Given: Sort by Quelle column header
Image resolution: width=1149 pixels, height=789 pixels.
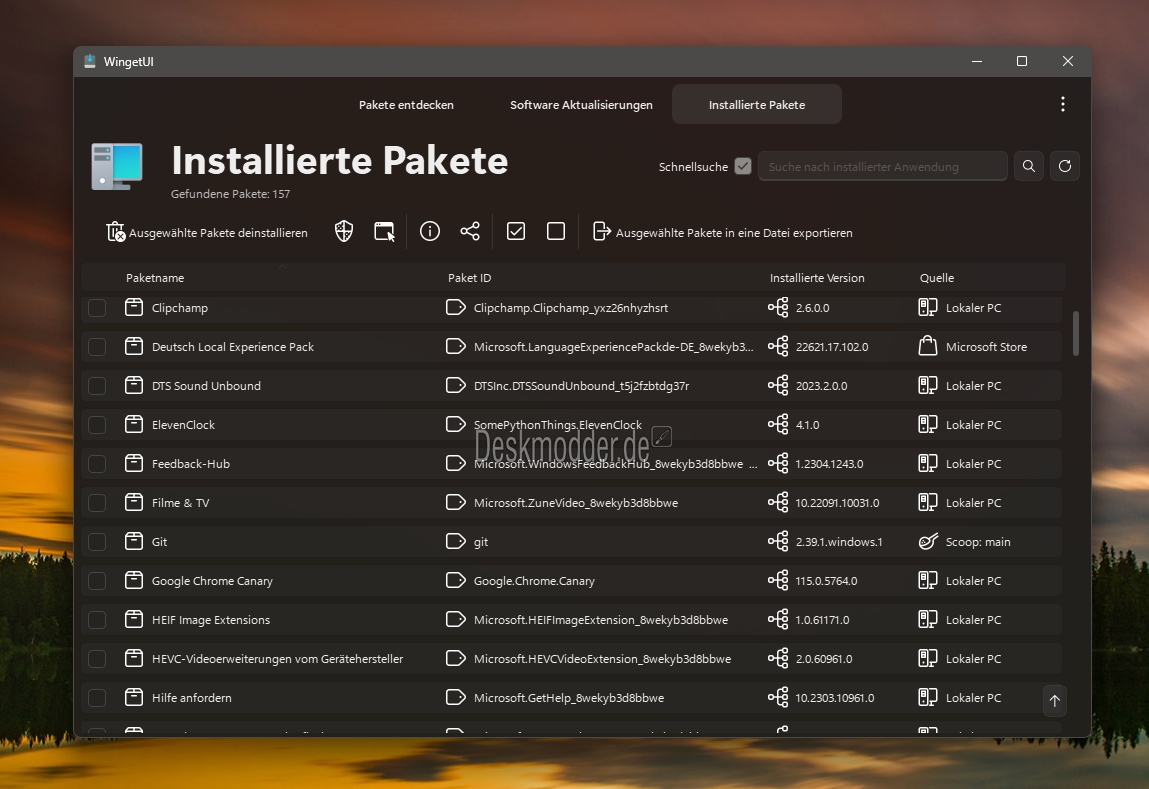Looking at the screenshot, I should pyautogui.click(x=936, y=278).
